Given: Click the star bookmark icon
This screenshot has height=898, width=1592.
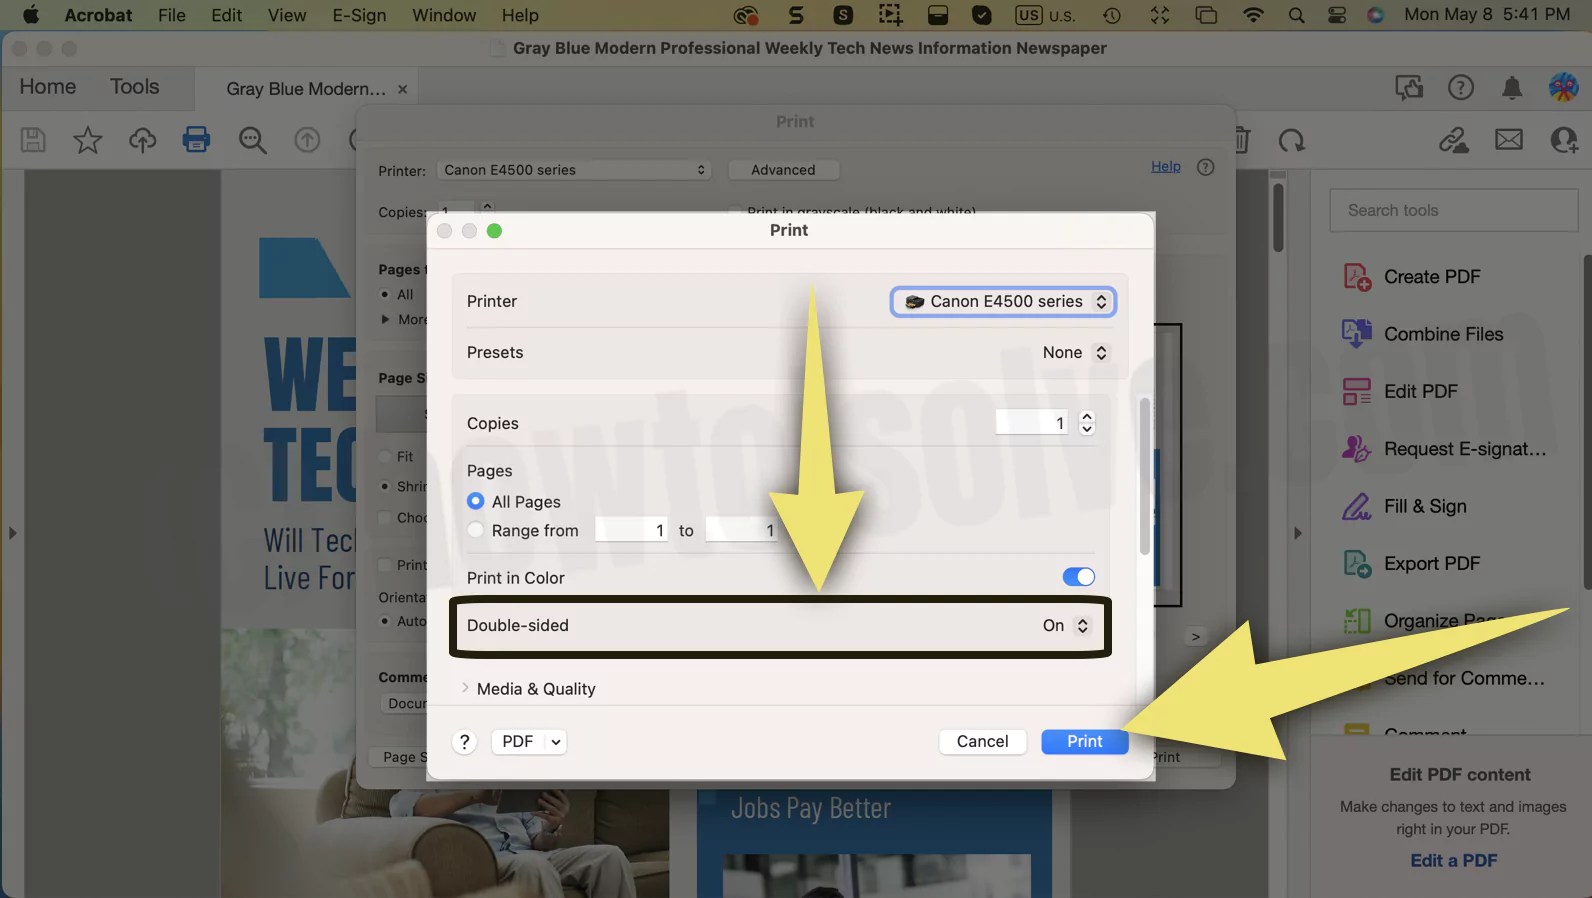Looking at the screenshot, I should [x=88, y=140].
